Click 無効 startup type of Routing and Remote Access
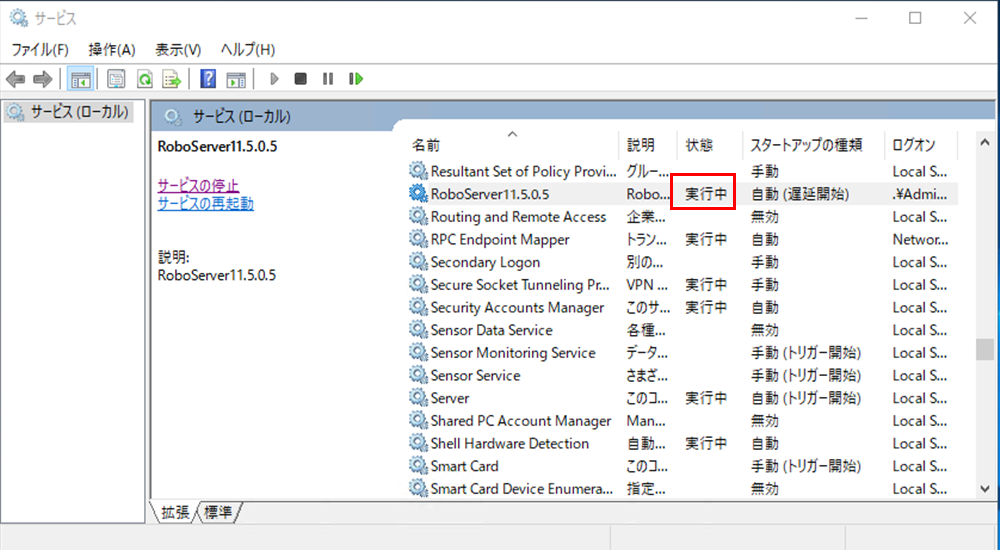The height and width of the screenshot is (550, 1000). coord(765,217)
